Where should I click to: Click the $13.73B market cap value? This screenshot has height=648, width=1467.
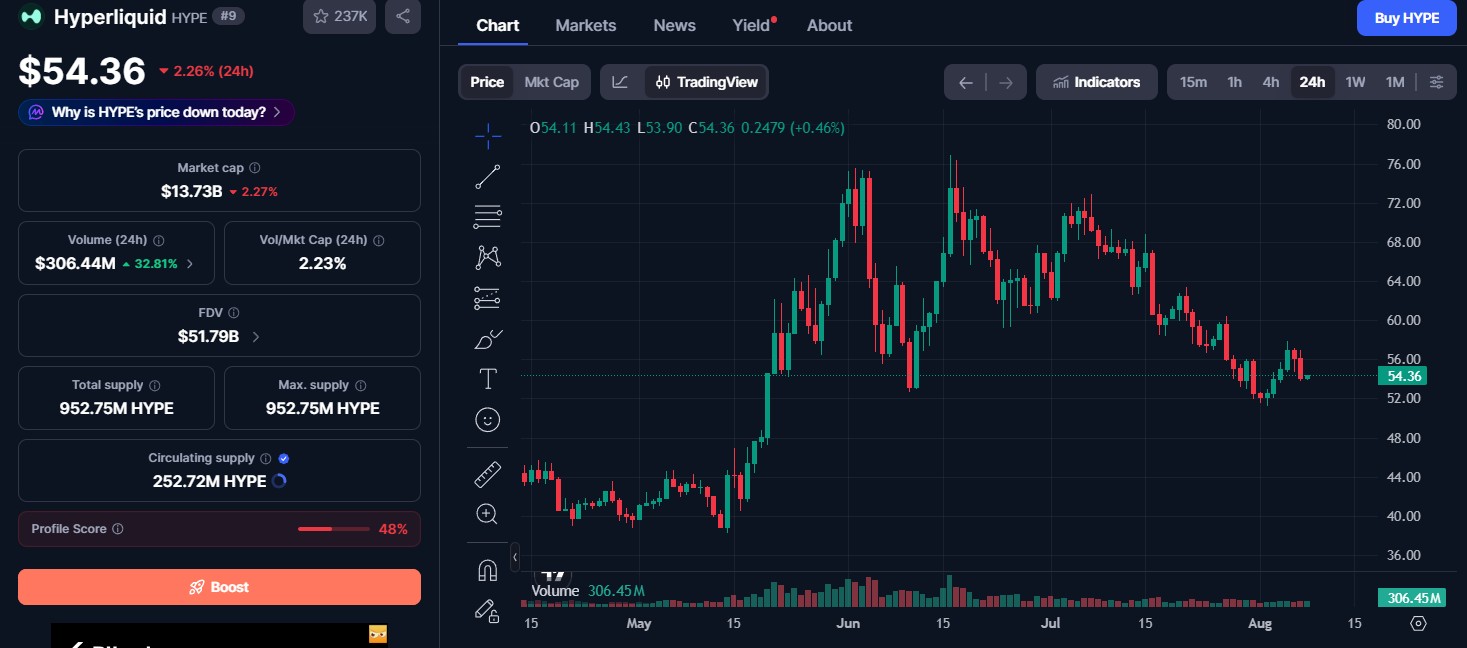191,191
